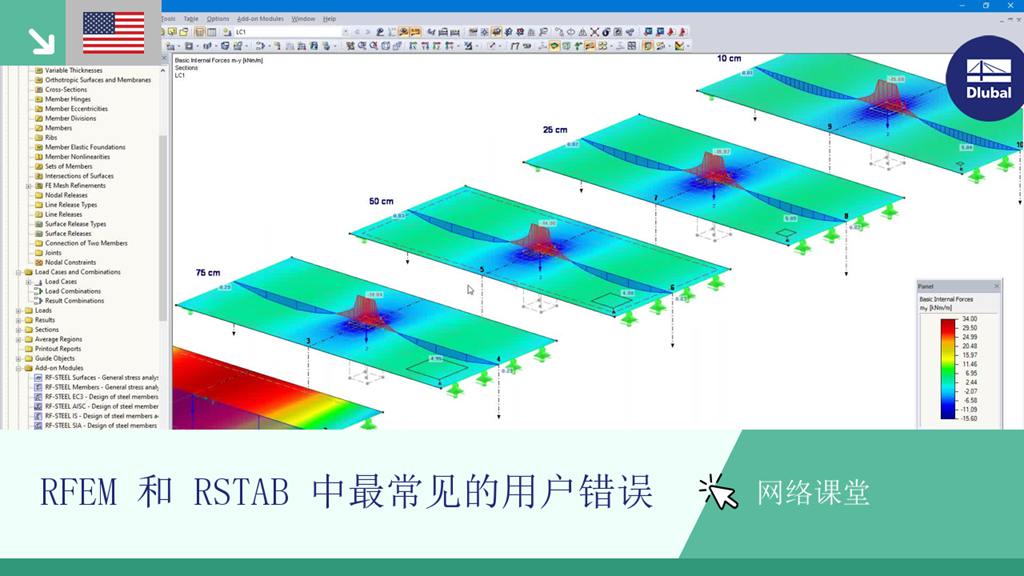
Task: Click the last red arrow export icon
Action: [x=683, y=31]
